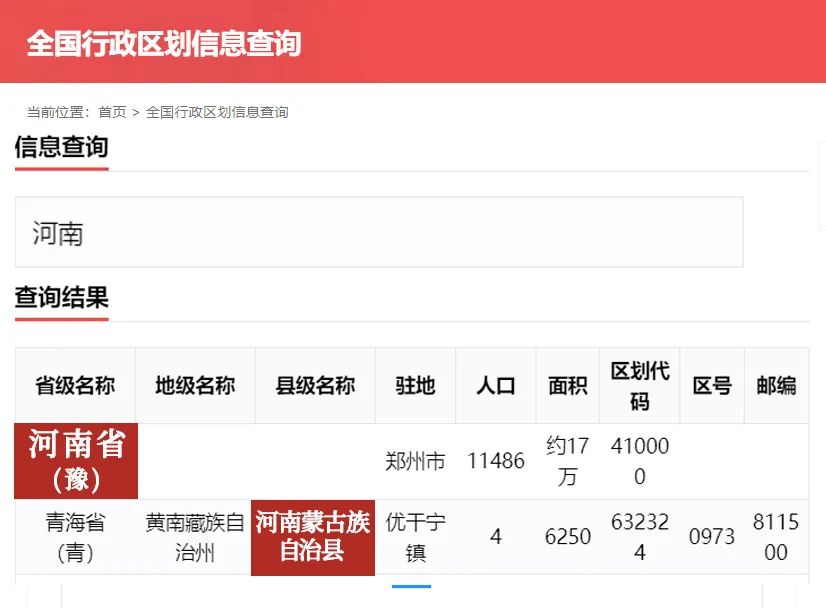Viewport: 826px width, 608px height.
Task: Select the 黄南藏族自治州 cell
Action: coord(195,537)
